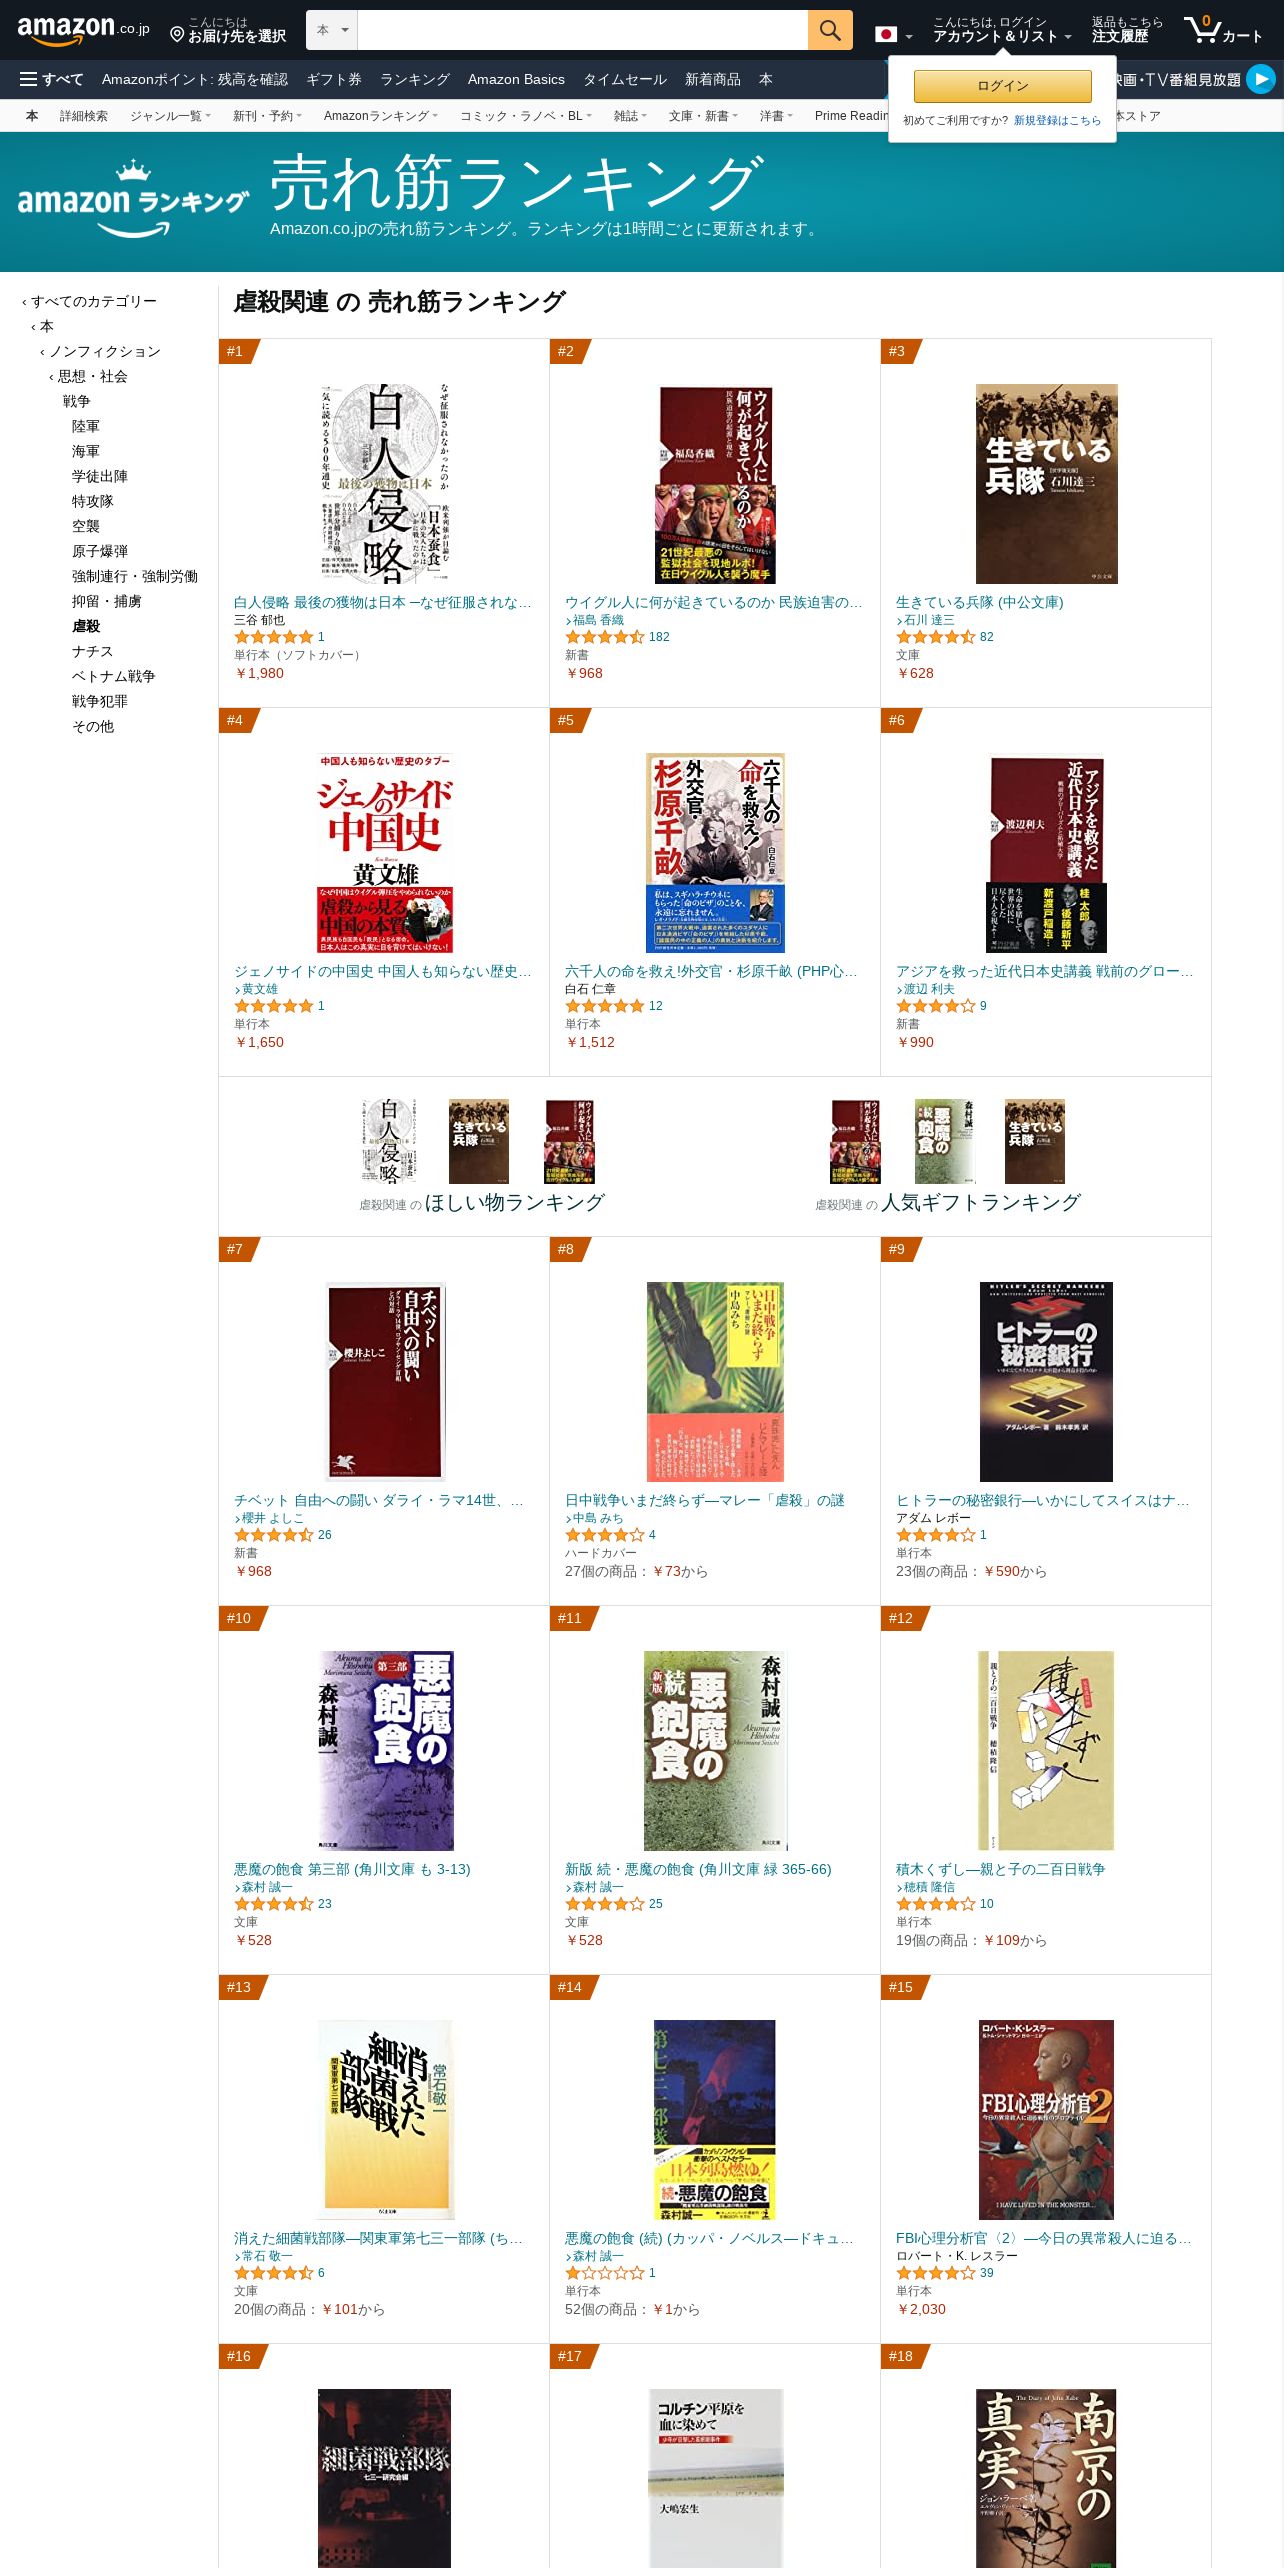Viewport: 1284px width, 2568px height.
Task: Open the hamburger すべて menu
Action: (52, 79)
